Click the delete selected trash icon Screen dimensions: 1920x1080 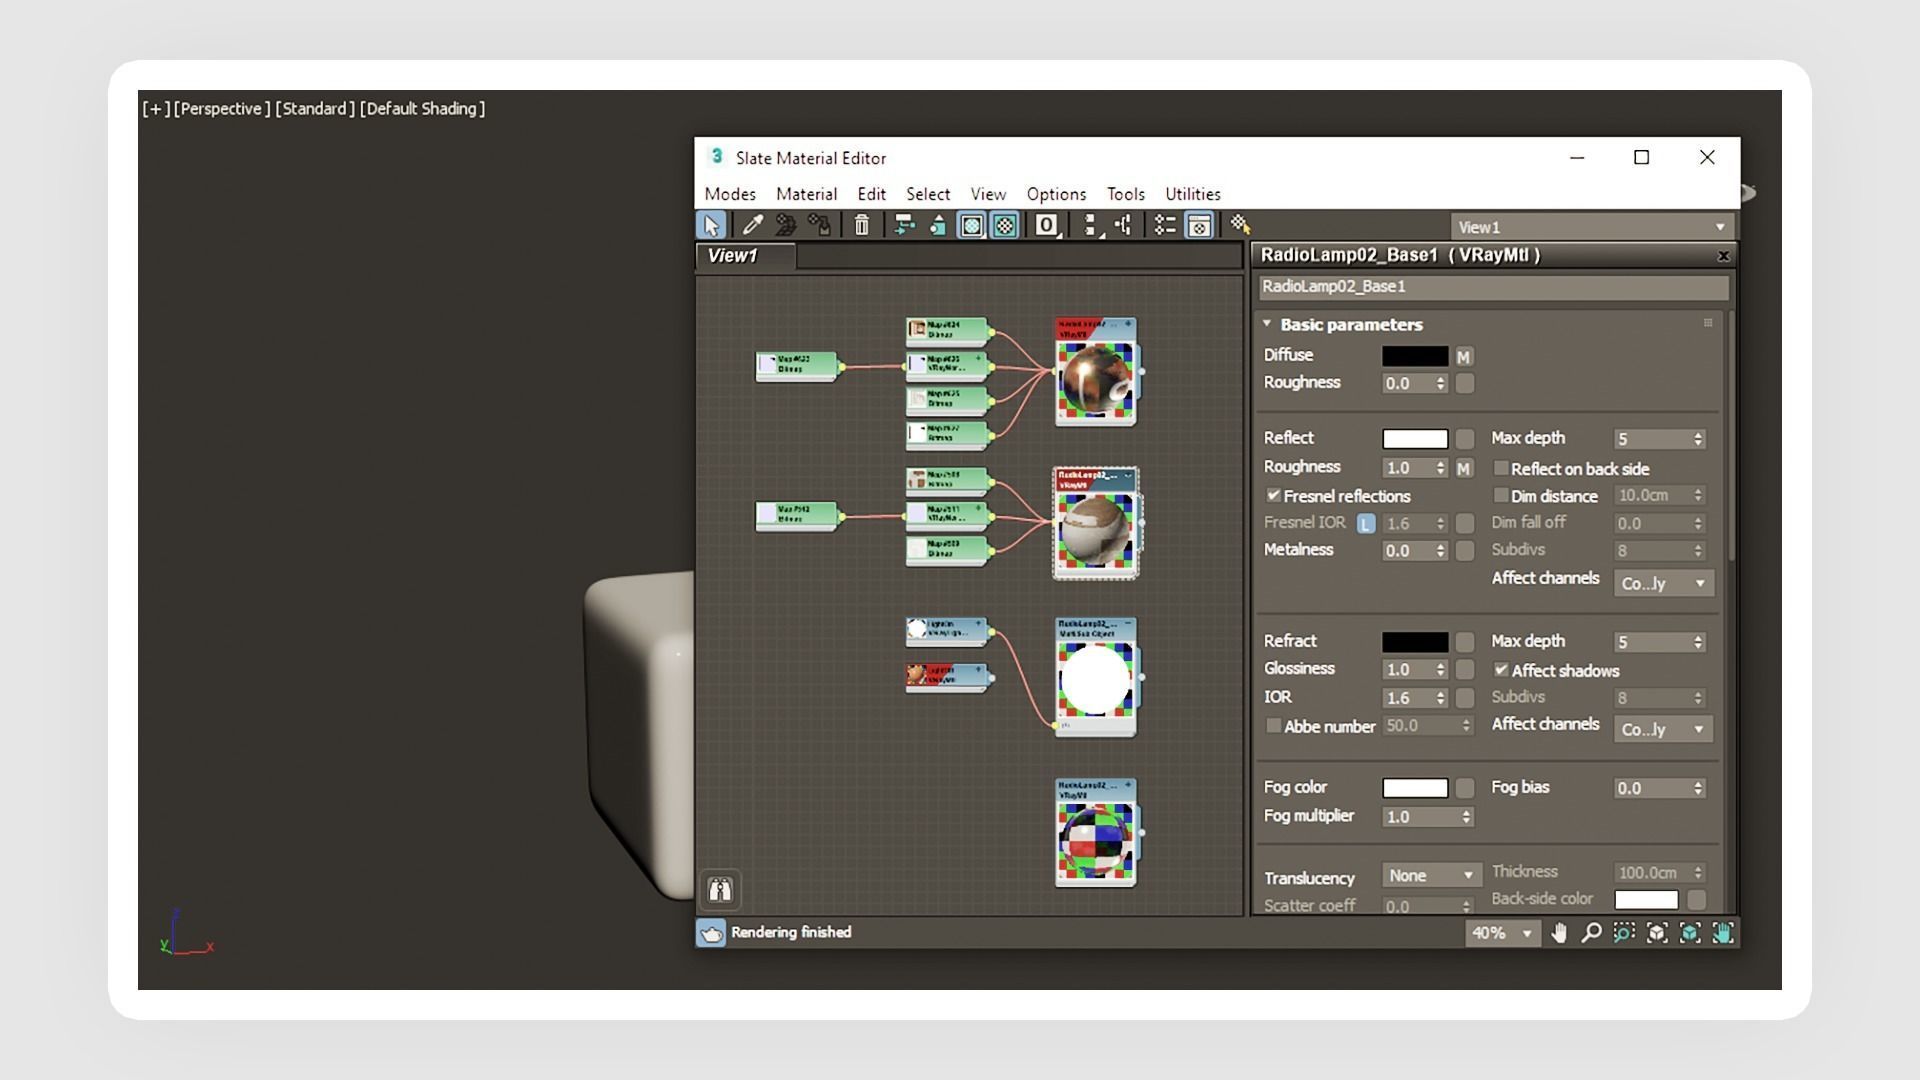pyautogui.click(x=862, y=226)
